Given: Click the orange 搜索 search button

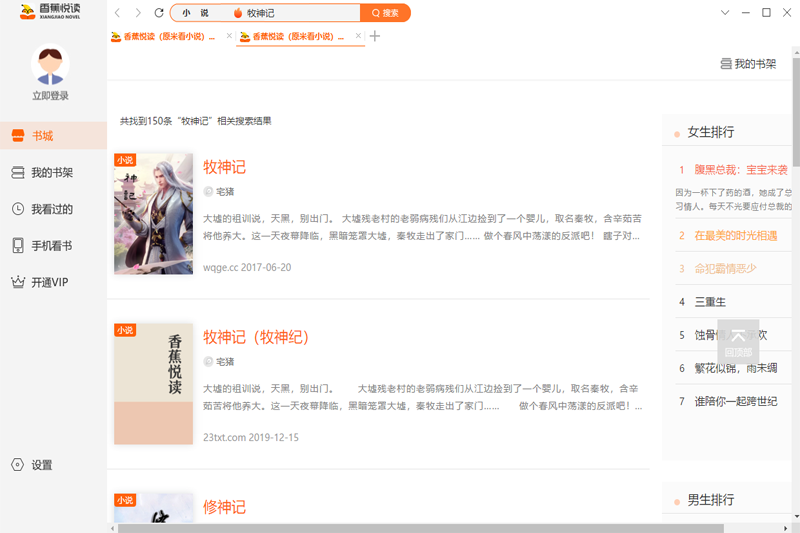Looking at the screenshot, I should pyautogui.click(x=386, y=13).
